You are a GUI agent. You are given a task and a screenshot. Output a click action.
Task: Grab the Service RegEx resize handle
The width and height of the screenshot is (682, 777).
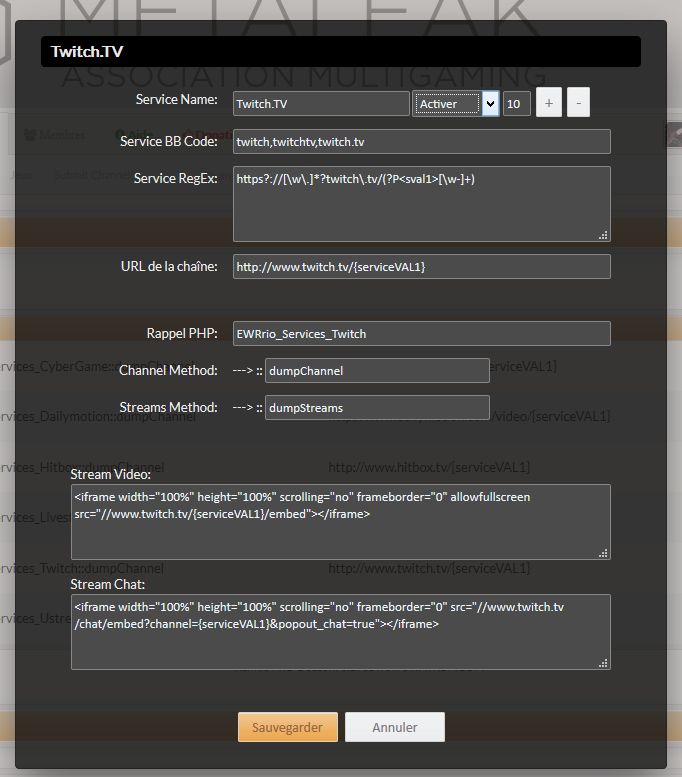coord(603,235)
